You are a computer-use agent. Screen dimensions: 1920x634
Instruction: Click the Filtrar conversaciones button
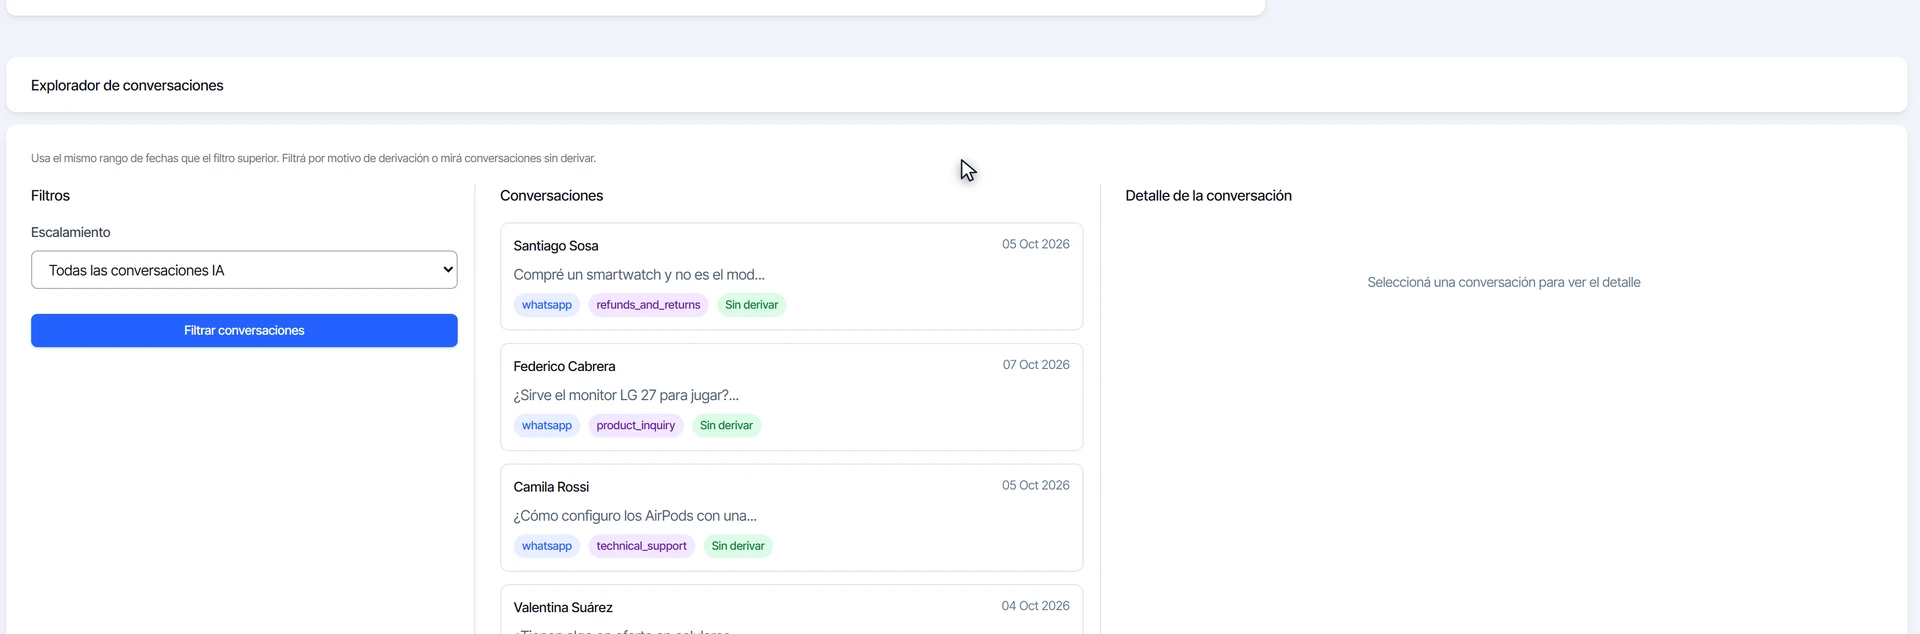244,331
